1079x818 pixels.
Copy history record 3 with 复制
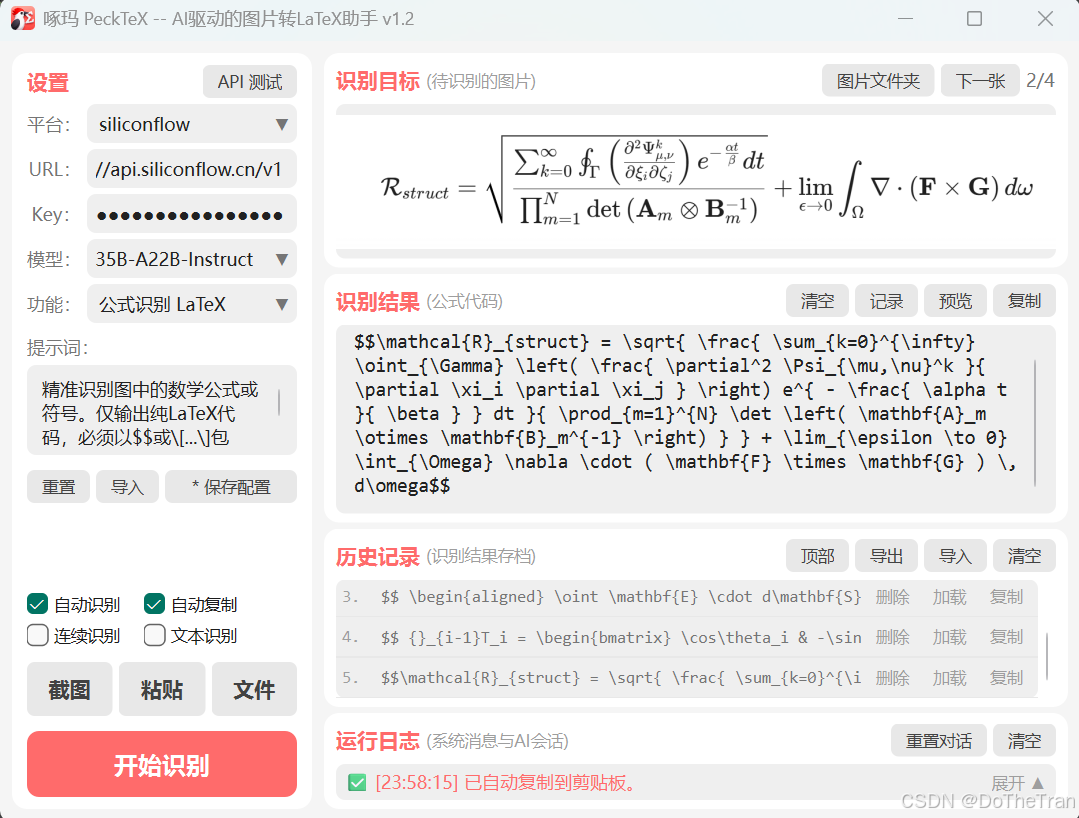(1007, 596)
